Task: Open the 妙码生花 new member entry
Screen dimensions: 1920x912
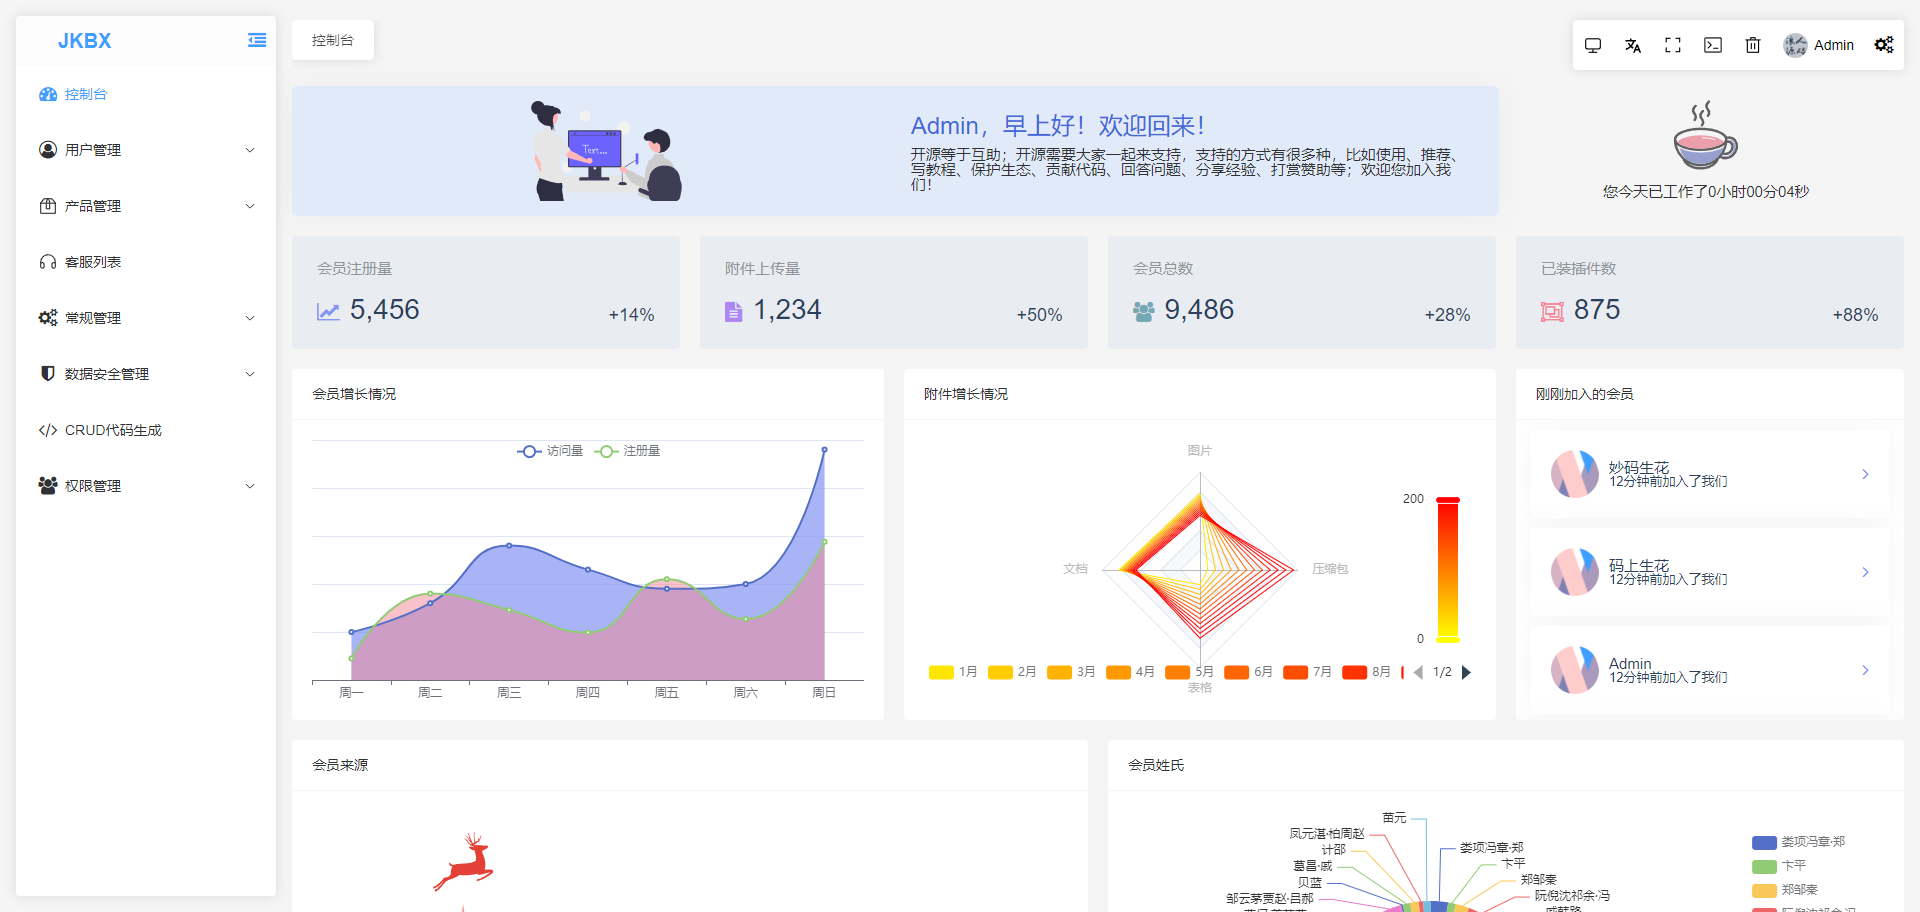Action: point(1710,474)
